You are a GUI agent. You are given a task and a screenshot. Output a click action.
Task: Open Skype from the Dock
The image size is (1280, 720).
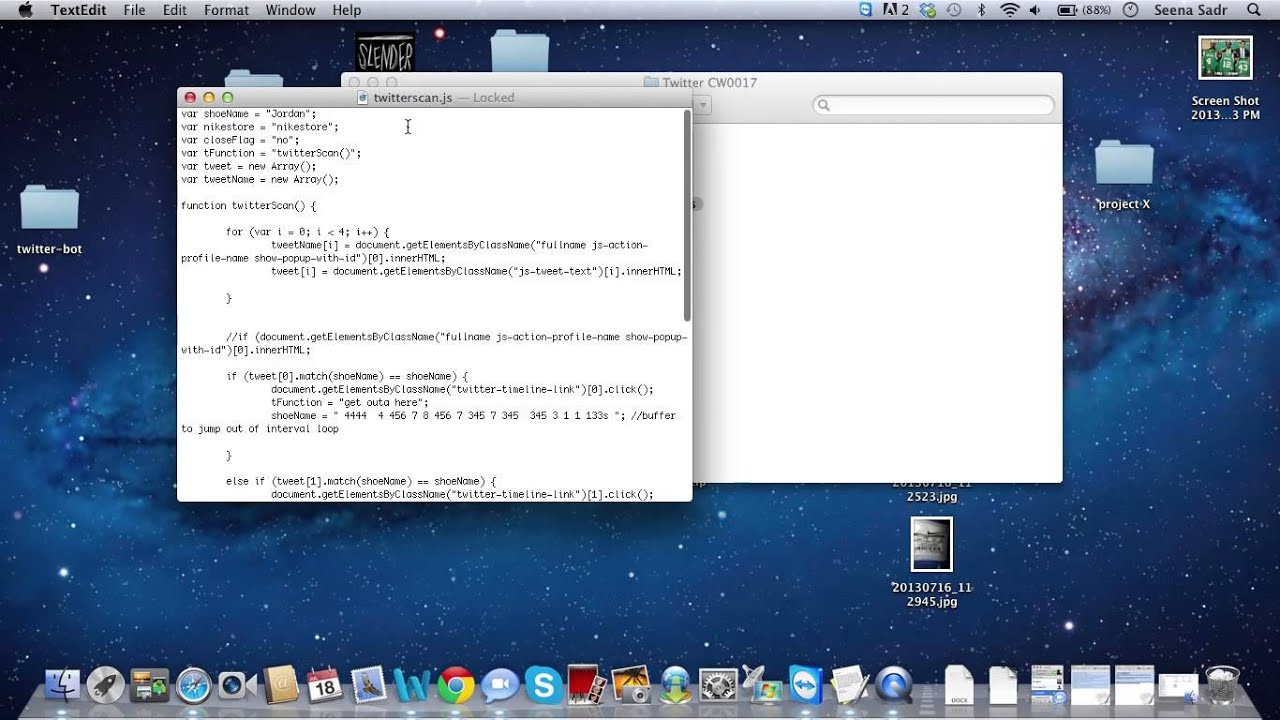point(544,685)
